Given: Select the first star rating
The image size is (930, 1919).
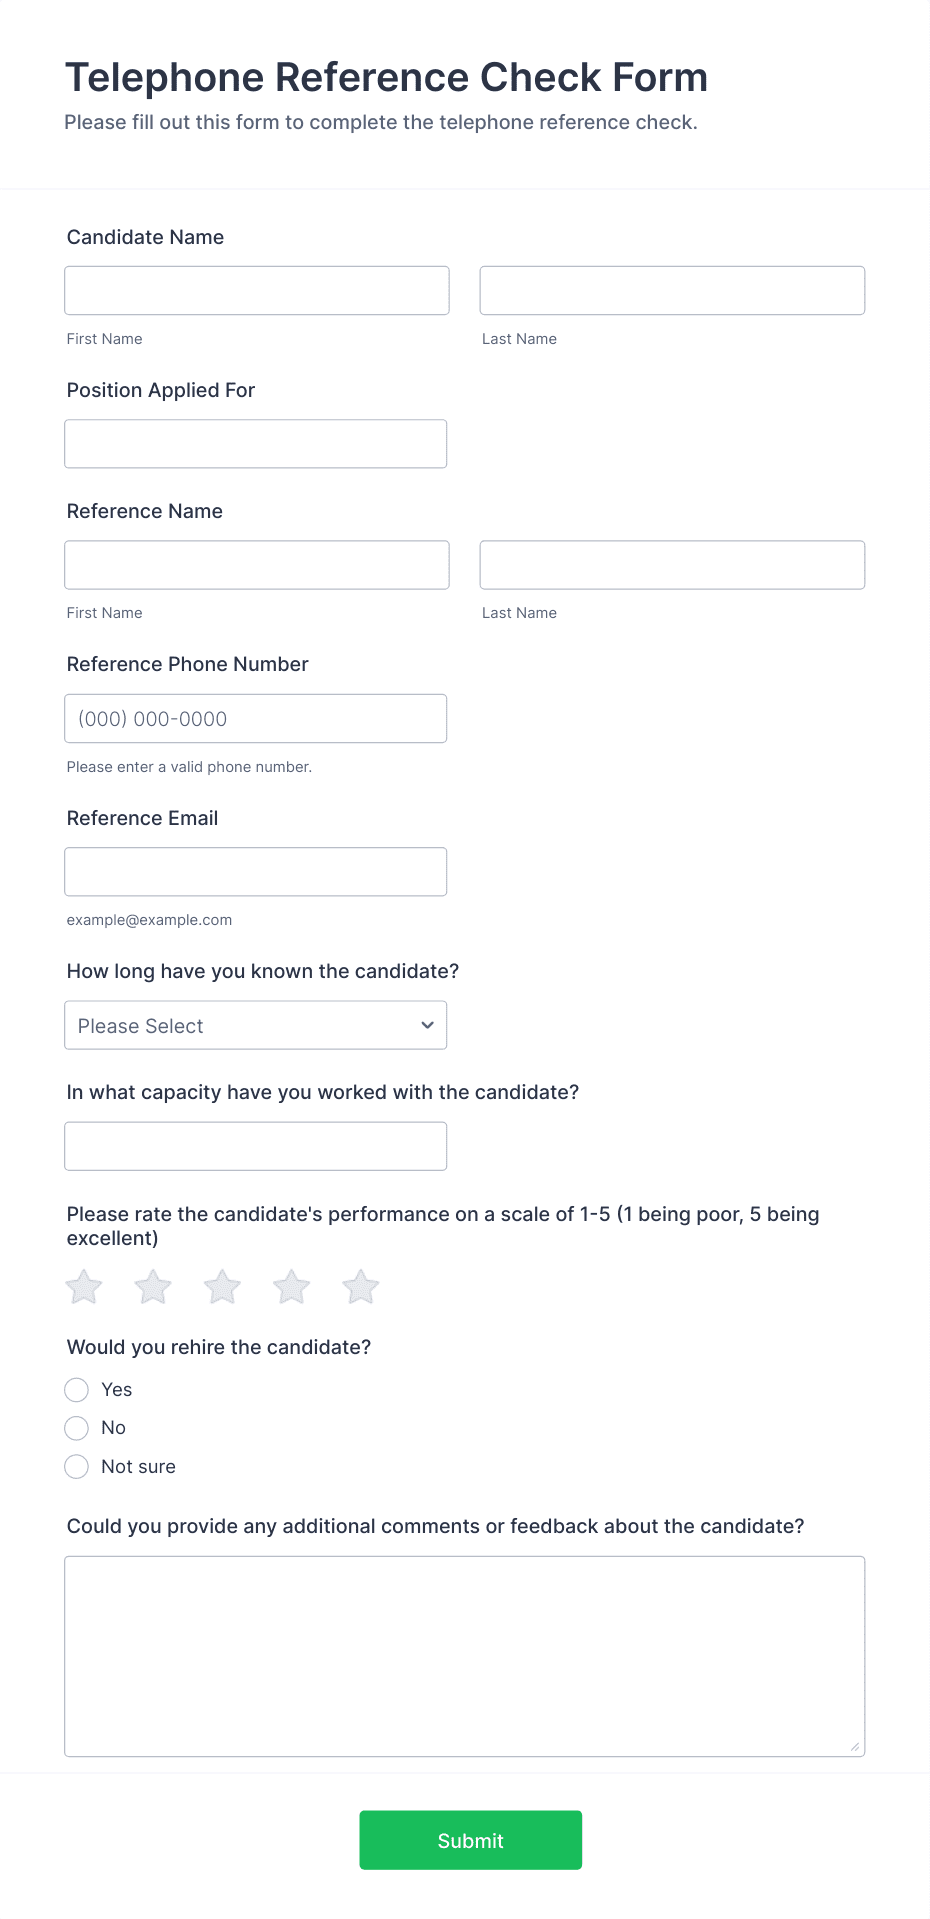Looking at the screenshot, I should (83, 1287).
